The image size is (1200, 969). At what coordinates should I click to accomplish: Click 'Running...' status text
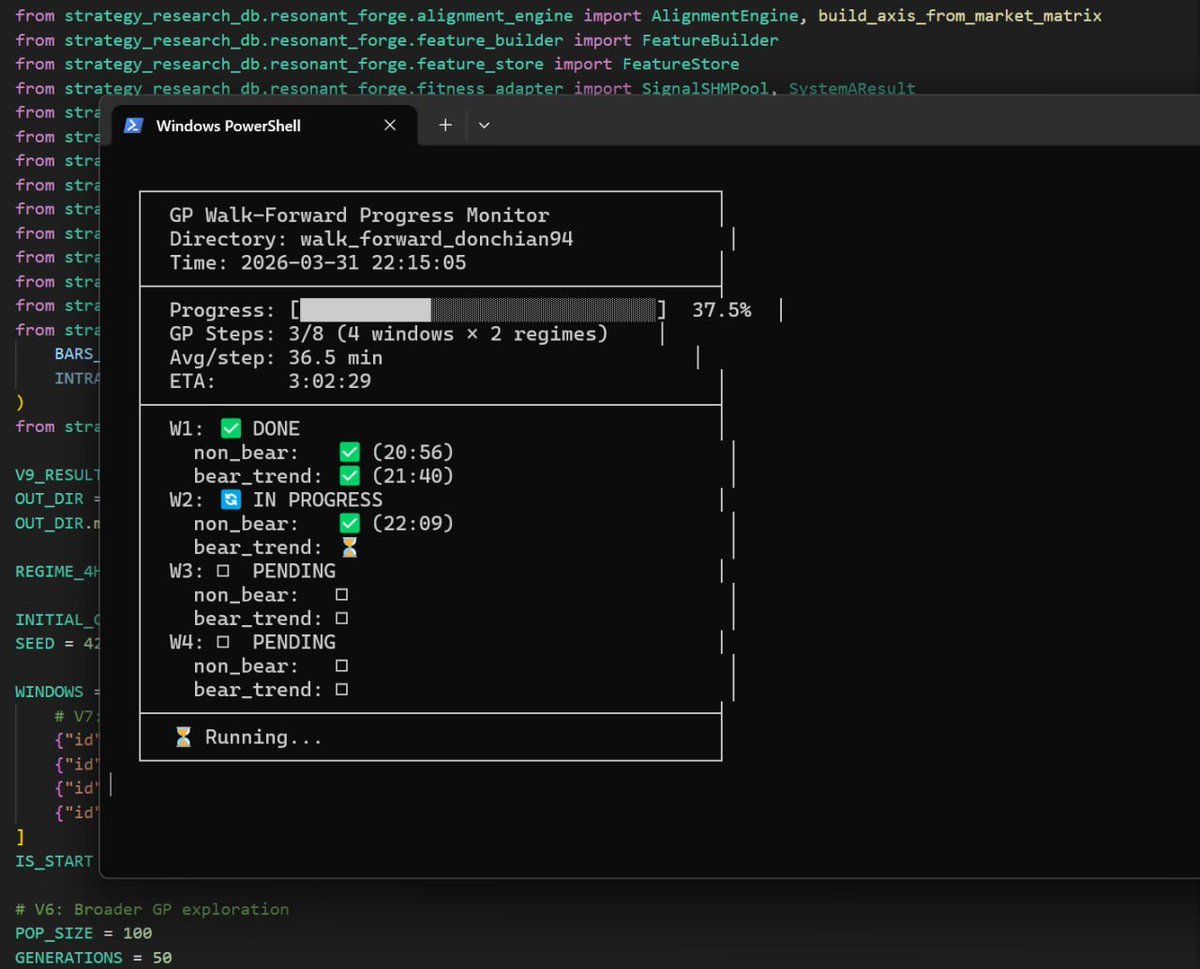(264, 737)
